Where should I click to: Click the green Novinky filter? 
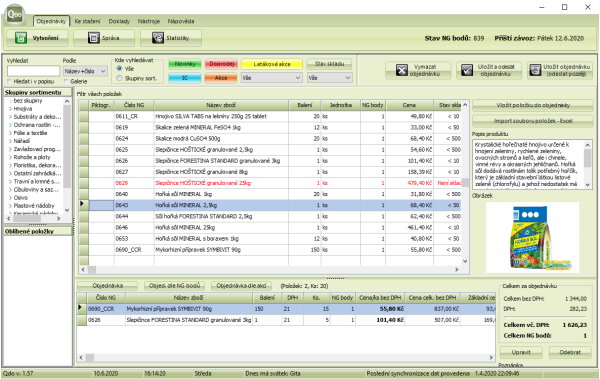pyautogui.click(x=185, y=64)
